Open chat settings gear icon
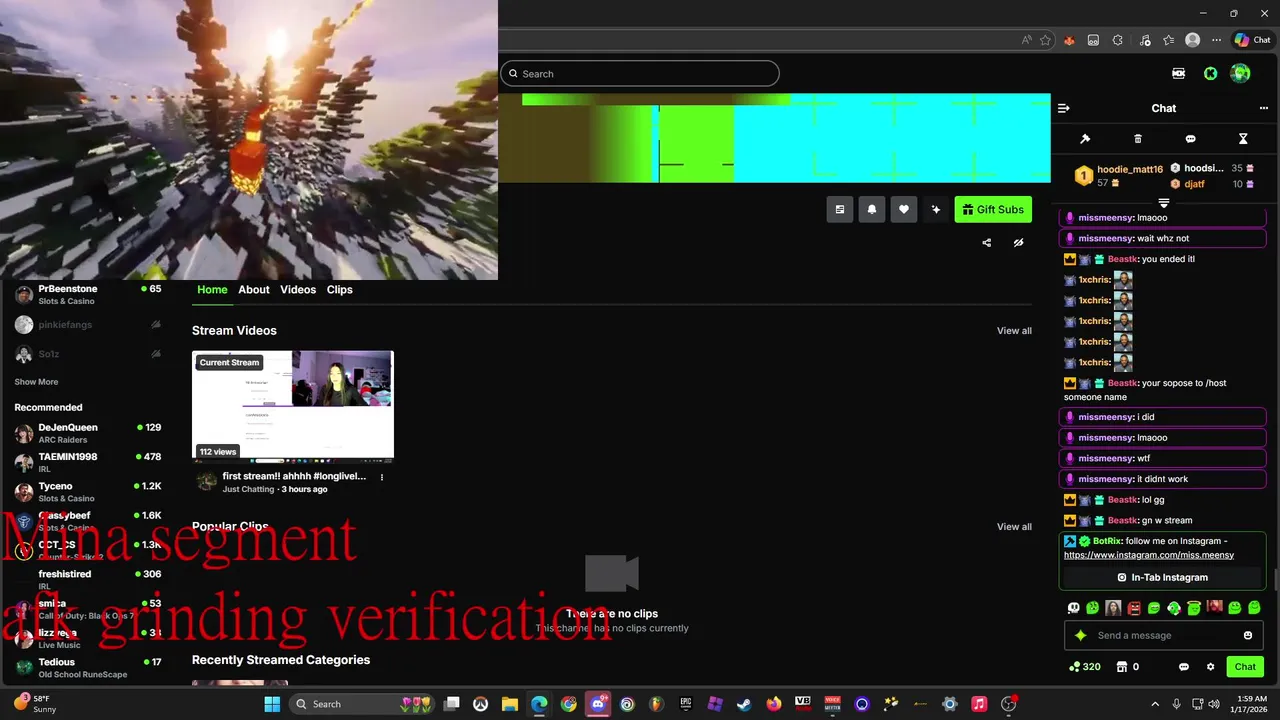Image resolution: width=1280 pixels, height=720 pixels. click(x=1210, y=667)
